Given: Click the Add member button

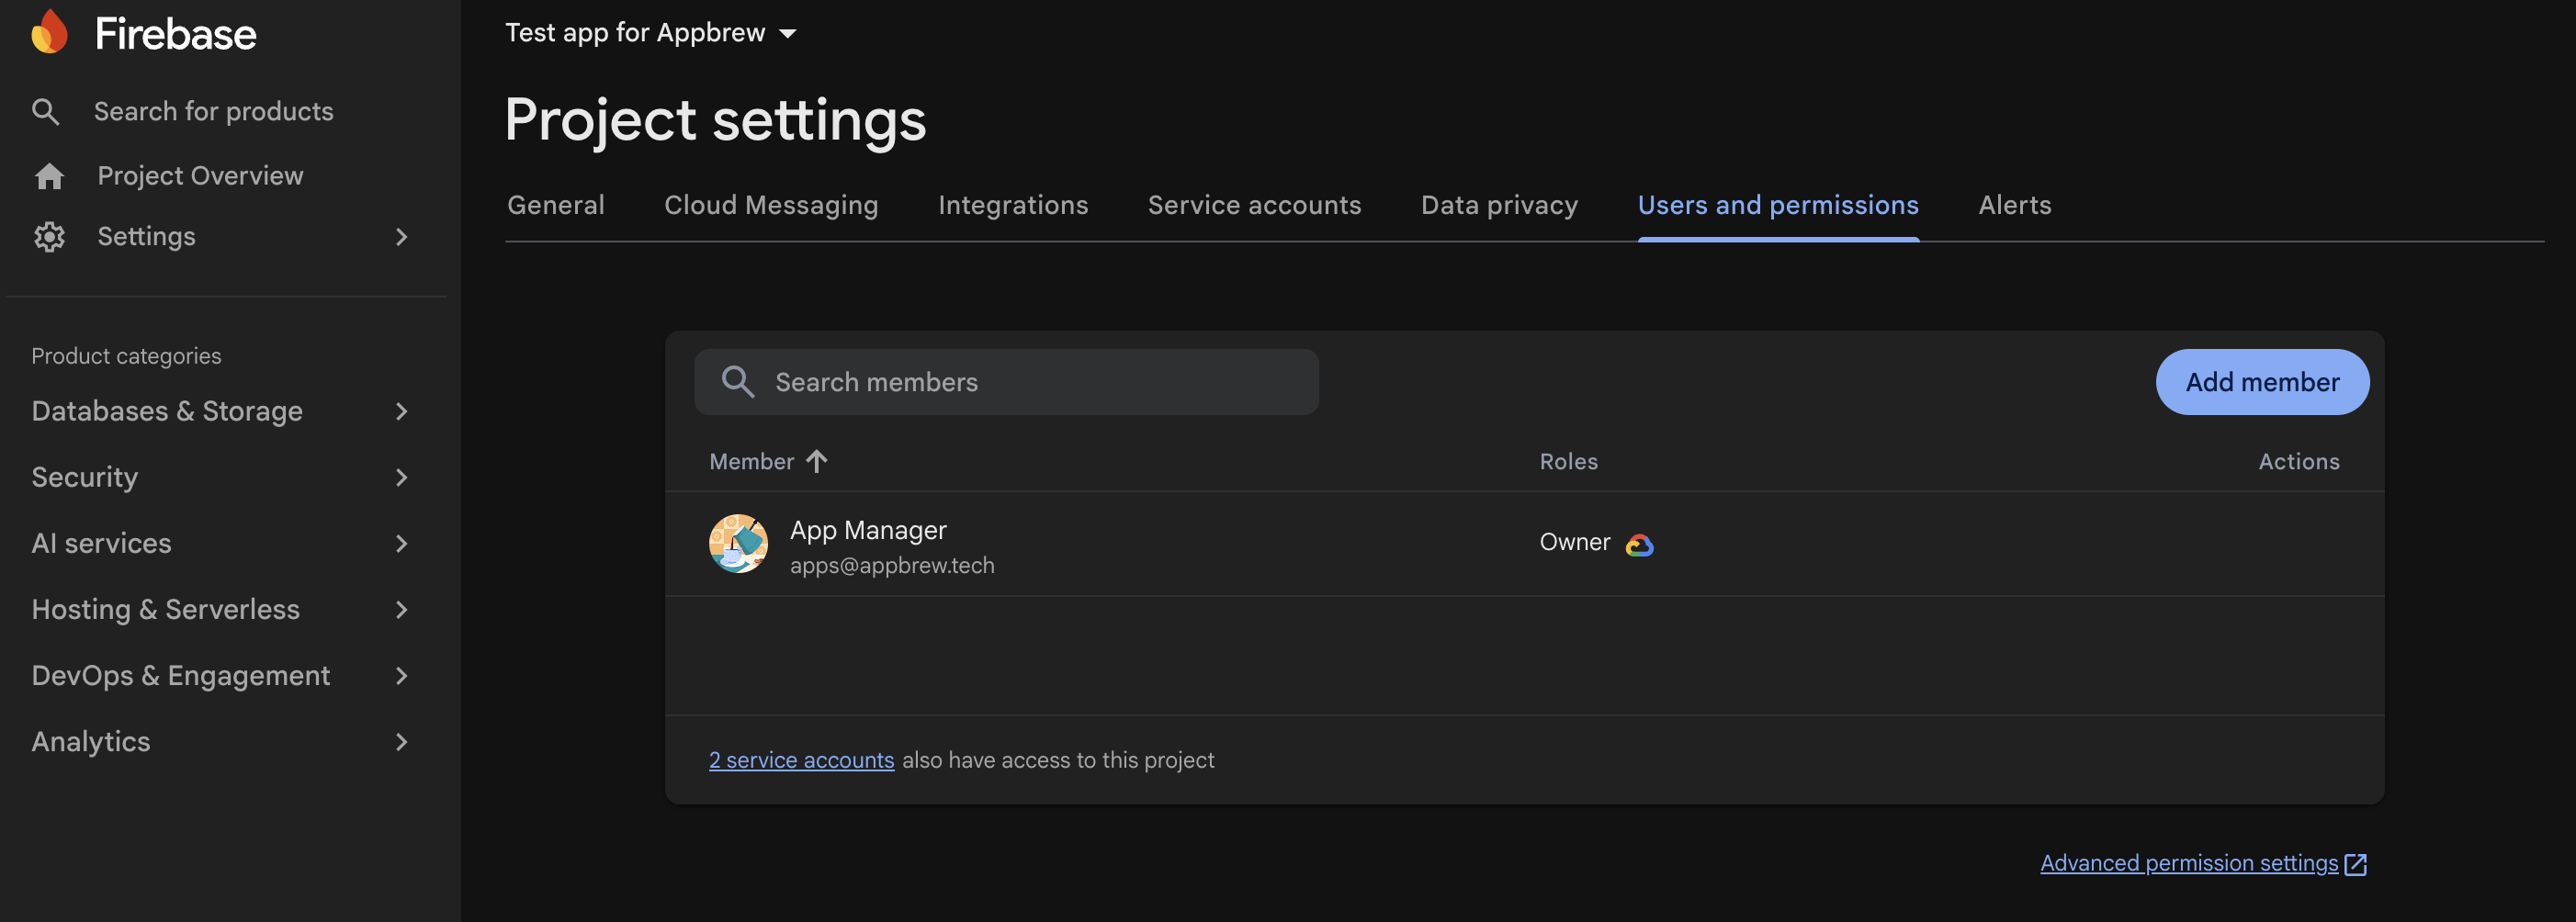Looking at the screenshot, I should pos(2262,382).
